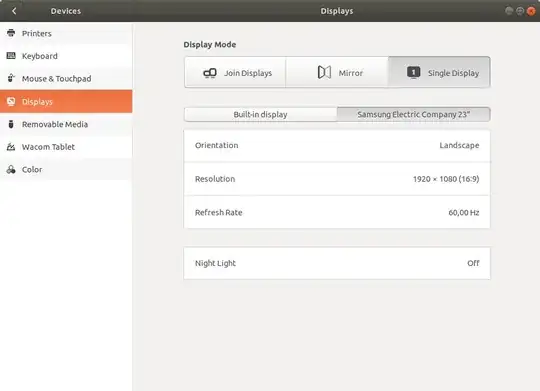This screenshot has height=391, width=540.
Task: Open the Orientation Landscape dropdown
Action: click(x=337, y=145)
